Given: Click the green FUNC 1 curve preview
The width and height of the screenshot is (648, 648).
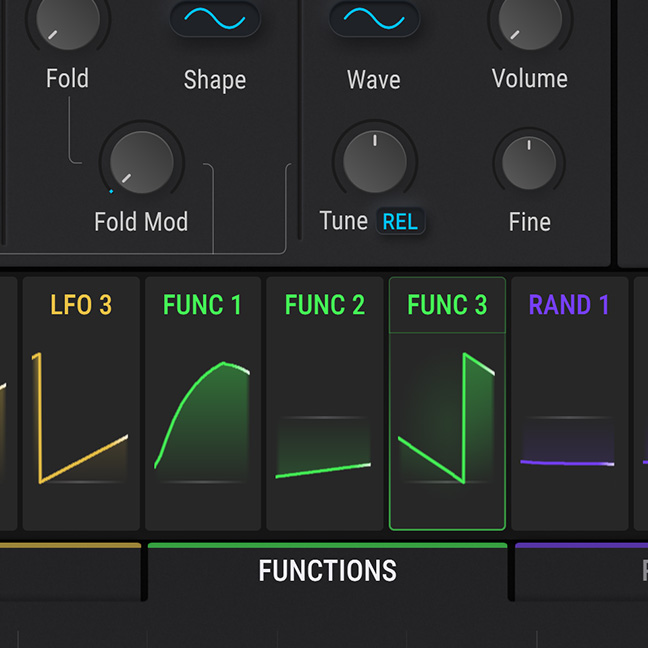Looking at the screenshot, I should point(203,420).
